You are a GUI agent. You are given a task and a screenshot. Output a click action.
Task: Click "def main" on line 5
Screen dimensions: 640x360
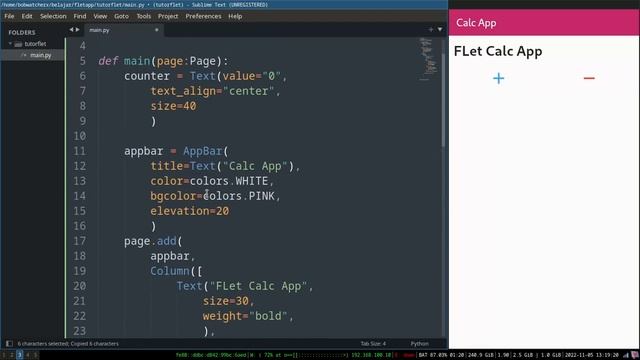124,61
